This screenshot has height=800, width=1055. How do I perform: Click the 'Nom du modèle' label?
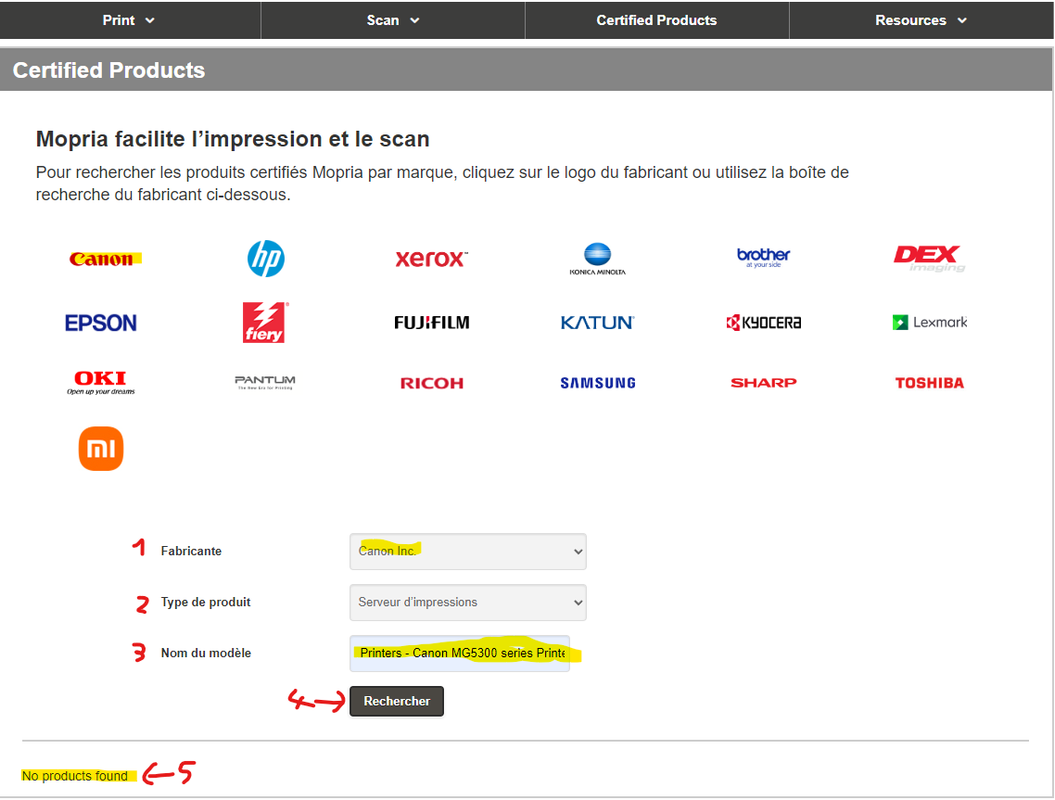coord(206,653)
